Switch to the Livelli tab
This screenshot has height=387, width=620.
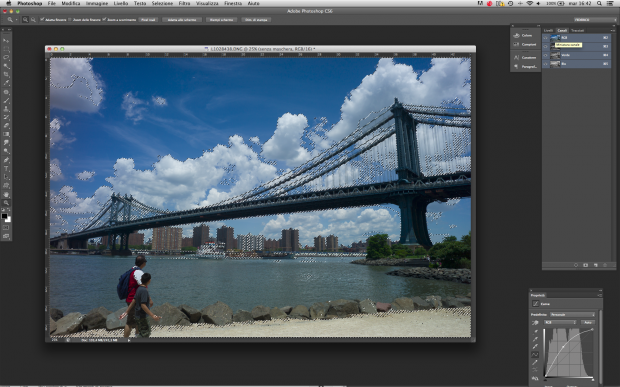click(548, 30)
